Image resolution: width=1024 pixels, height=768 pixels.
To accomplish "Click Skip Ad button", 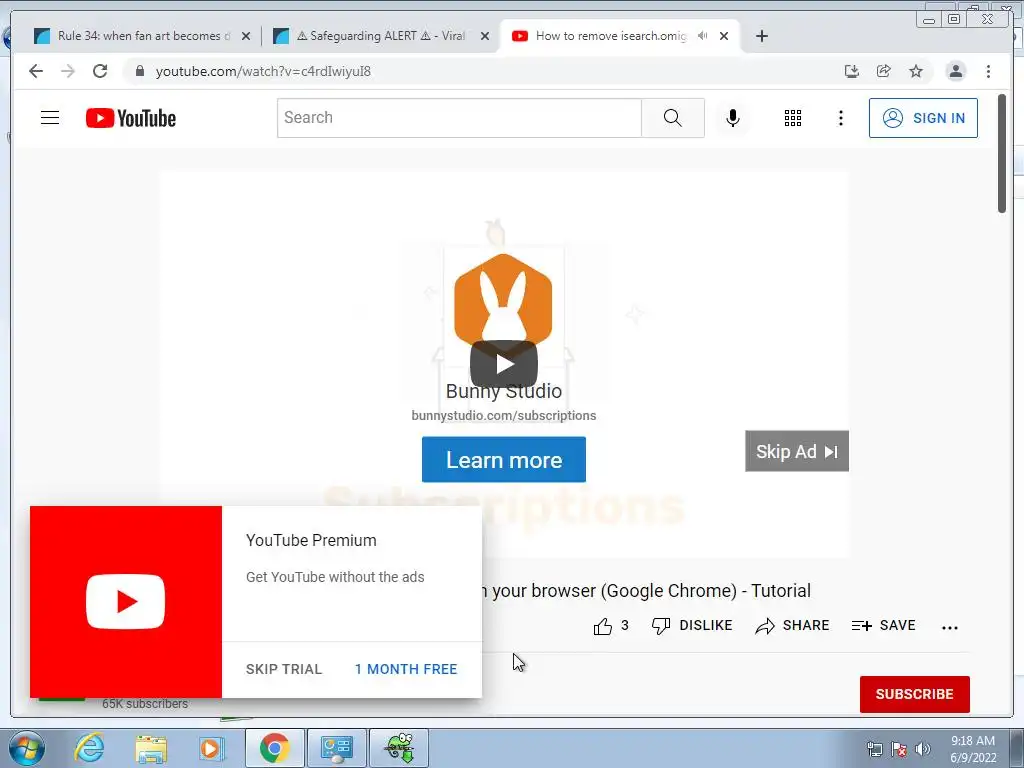I will [x=797, y=451].
